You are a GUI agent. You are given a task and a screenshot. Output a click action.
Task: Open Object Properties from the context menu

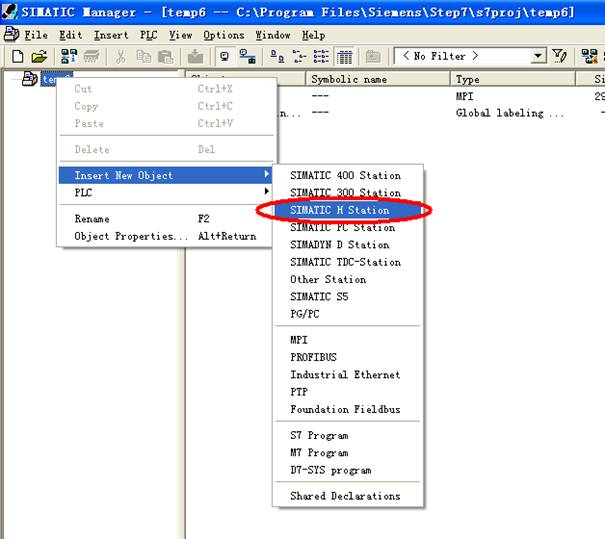130,237
